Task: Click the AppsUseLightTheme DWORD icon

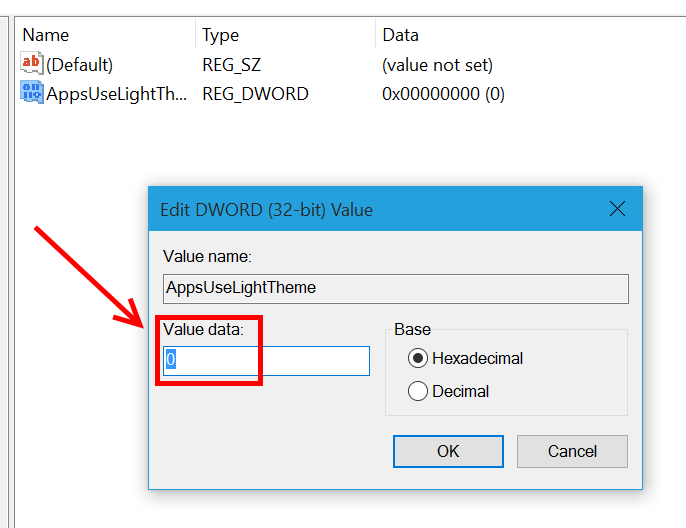Action: pyautogui.click(x=32, y=93)
